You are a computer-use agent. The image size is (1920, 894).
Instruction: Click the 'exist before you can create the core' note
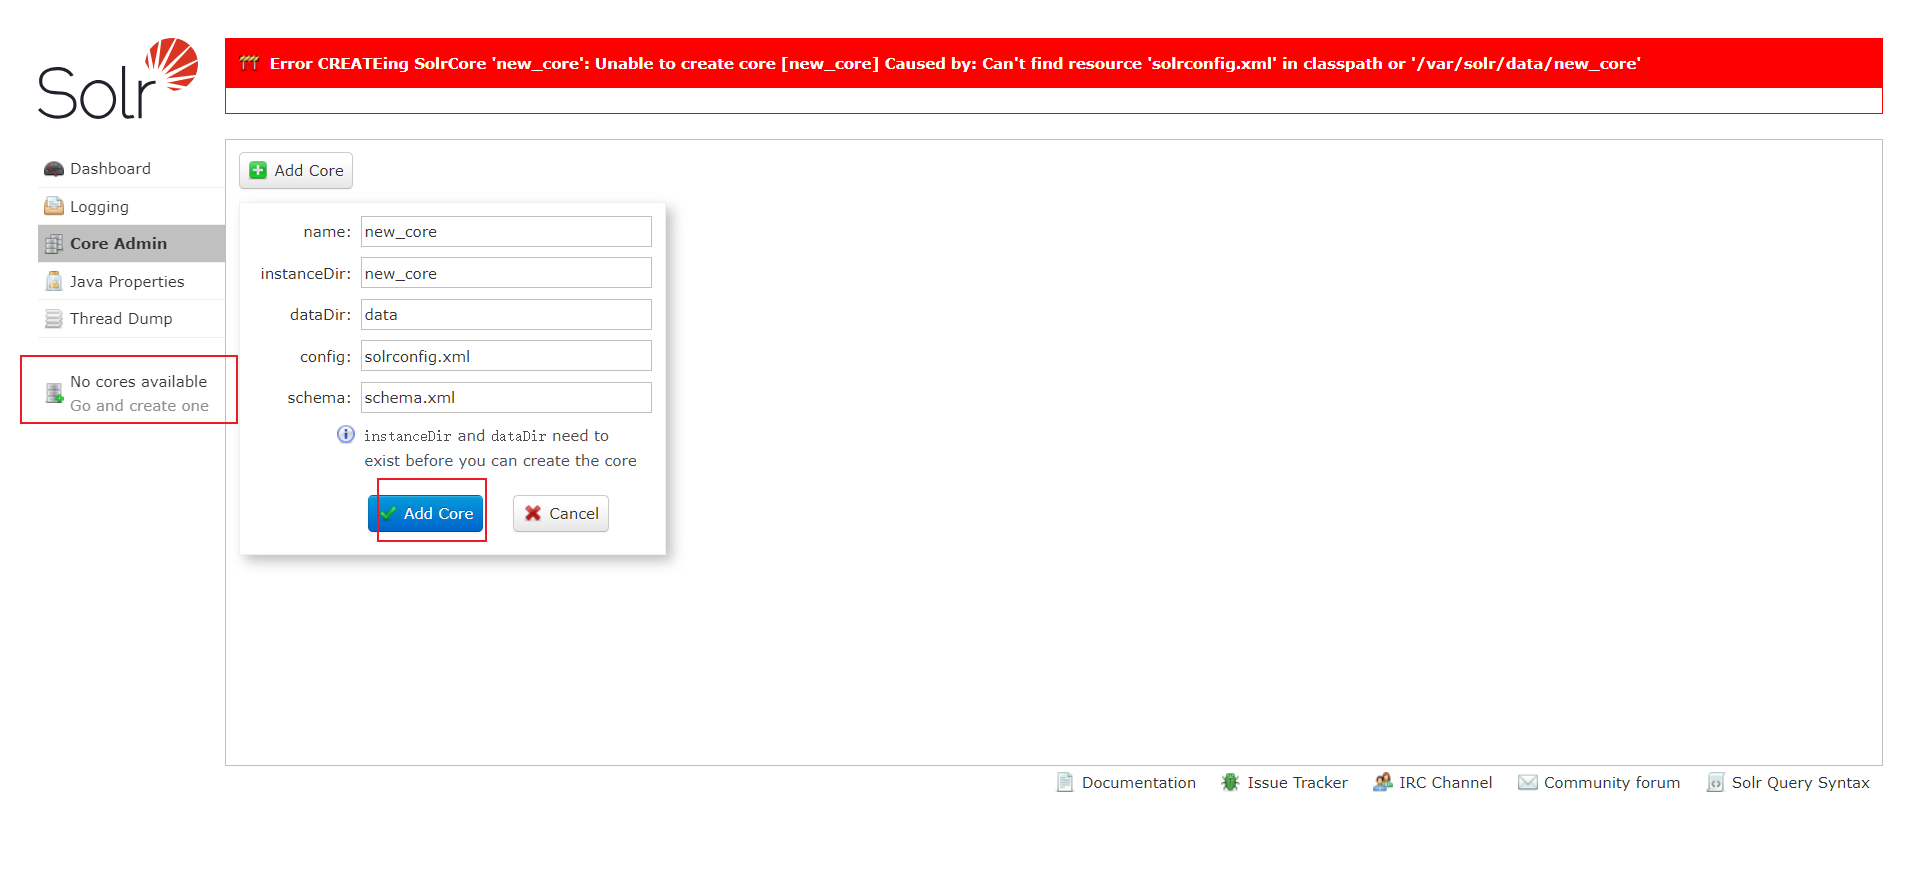click(x=500, y=460)
